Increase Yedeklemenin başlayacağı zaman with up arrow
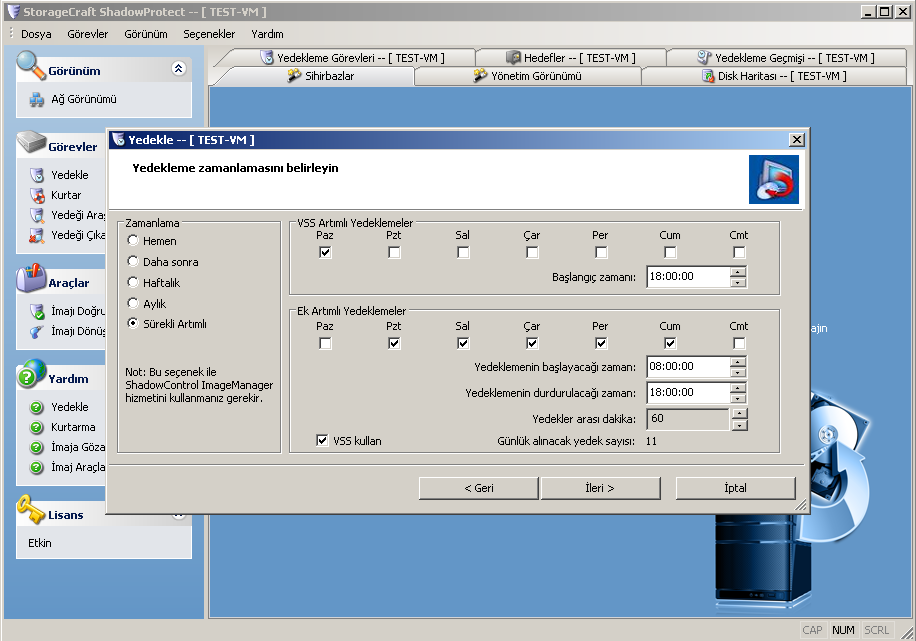The height and width of the screenshot is (641, 916). pyautogui.click(x=738, y=362)
